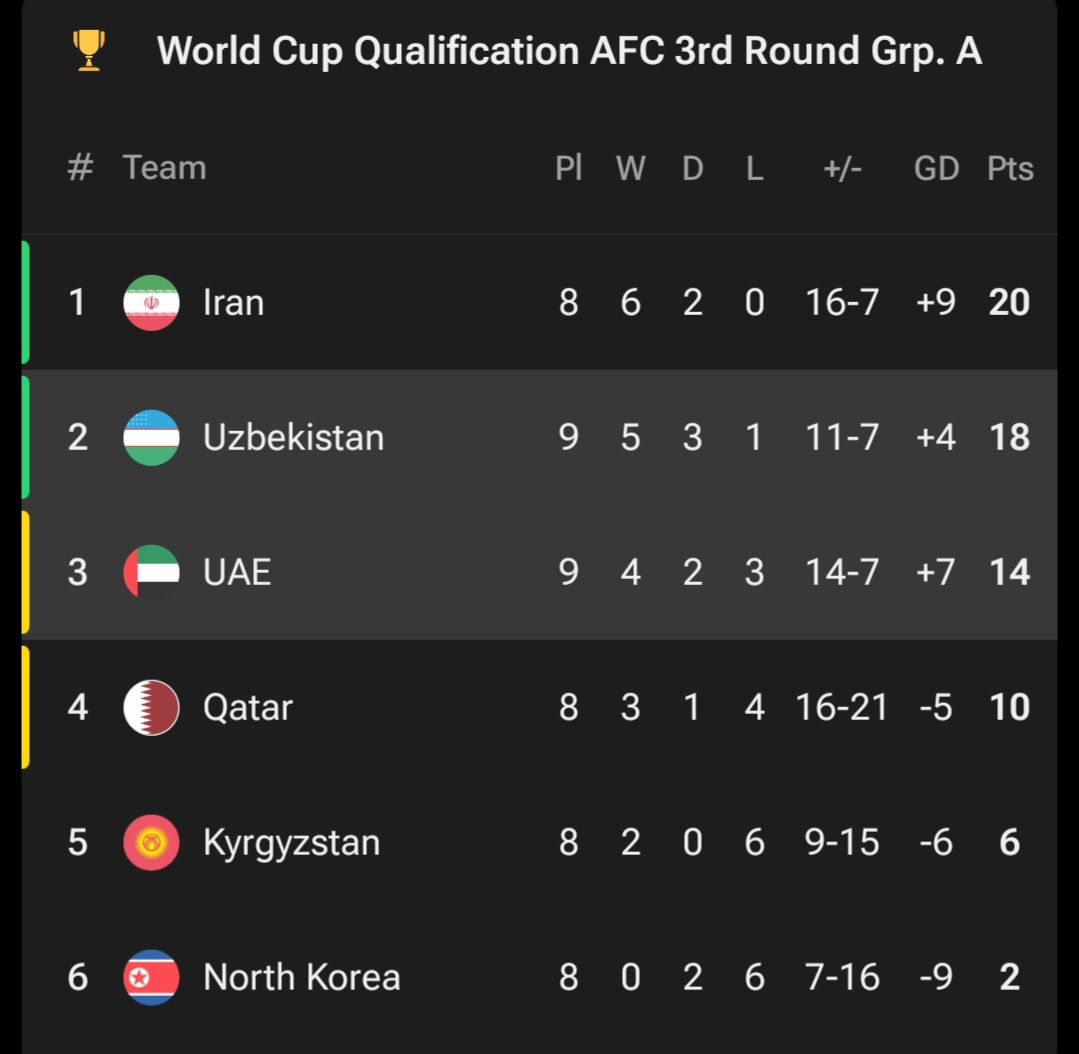The width and height of the screenshot is (1079, 1054).
Task: Click Qatar's 16-21 goals record
Action: click(841, 707)
